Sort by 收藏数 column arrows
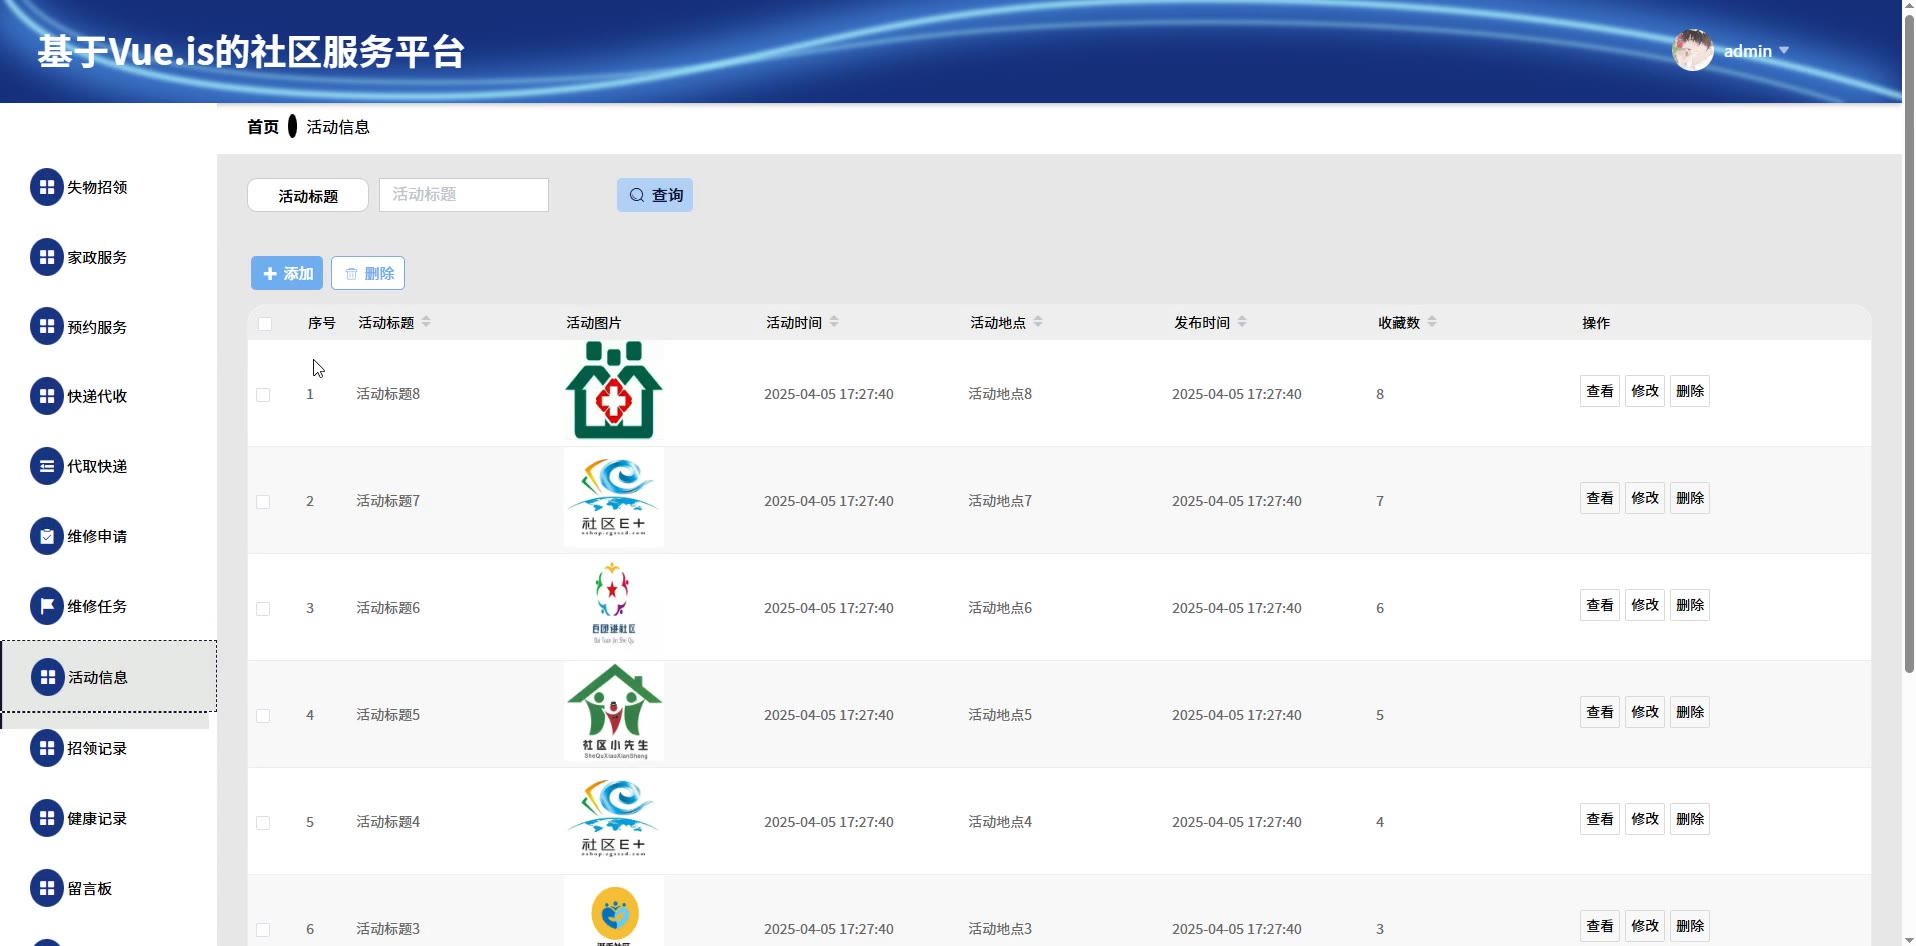The width and height of the screenshot is (1916, 946). (1432, 322)
